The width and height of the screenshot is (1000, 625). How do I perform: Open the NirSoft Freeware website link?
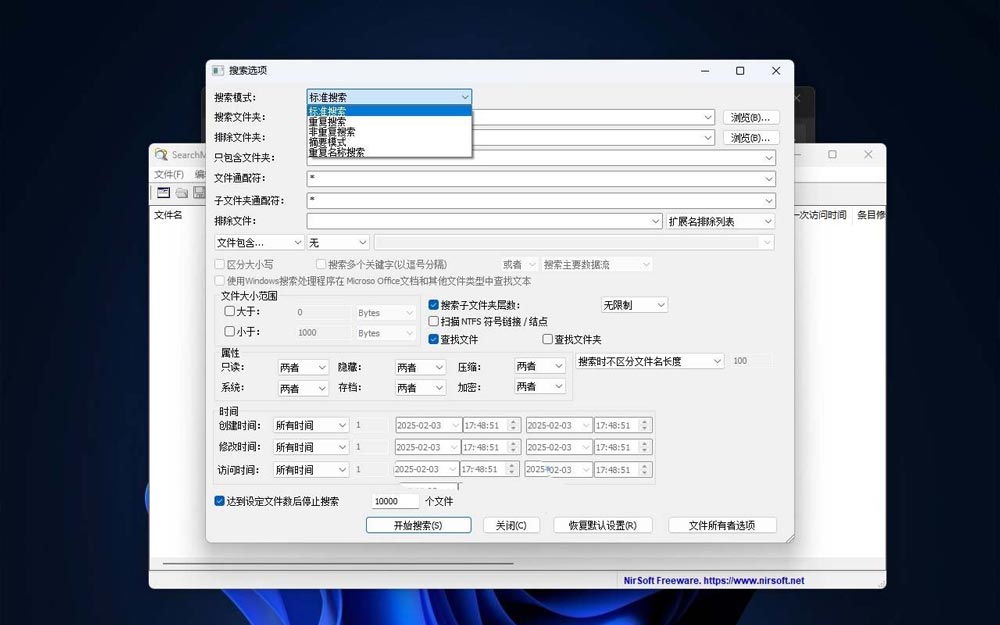click(714, 580)
